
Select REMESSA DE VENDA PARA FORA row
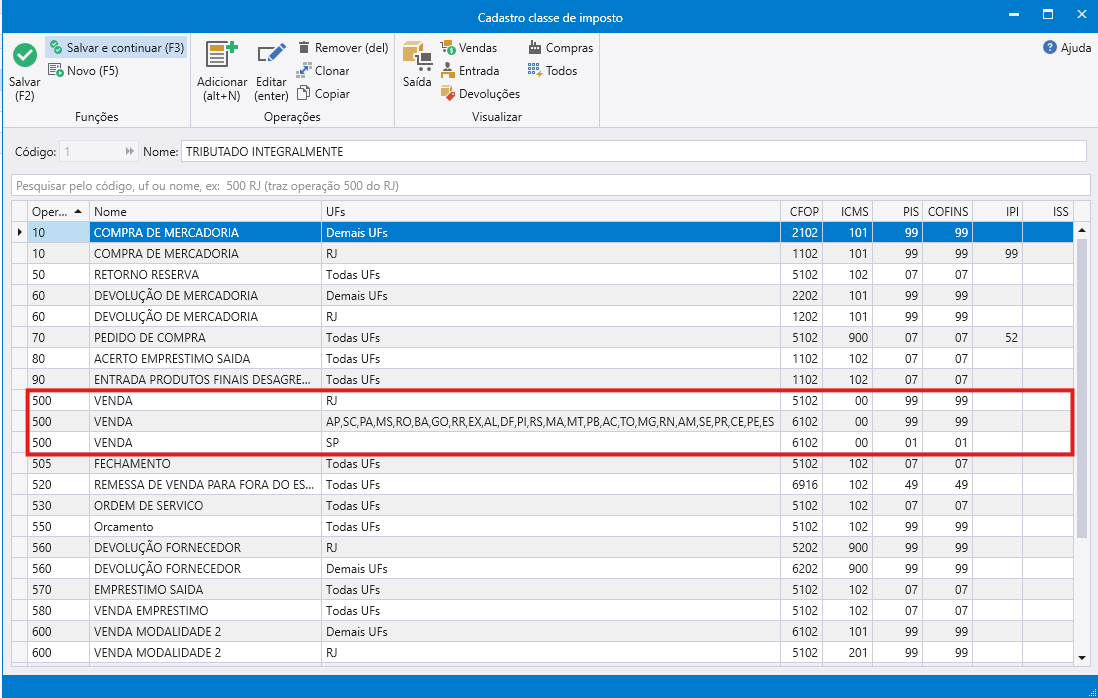click(x=543, y=484)
